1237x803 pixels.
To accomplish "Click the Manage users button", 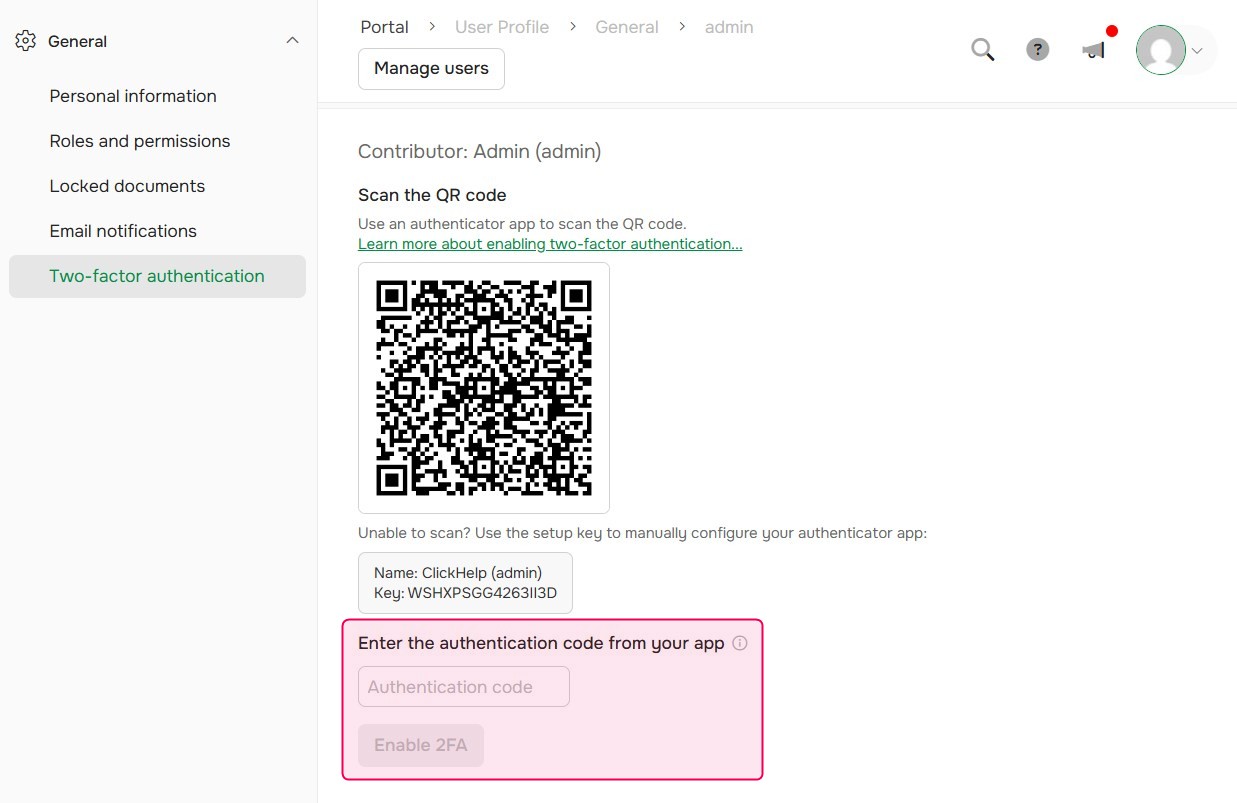I will coord(431,68).
